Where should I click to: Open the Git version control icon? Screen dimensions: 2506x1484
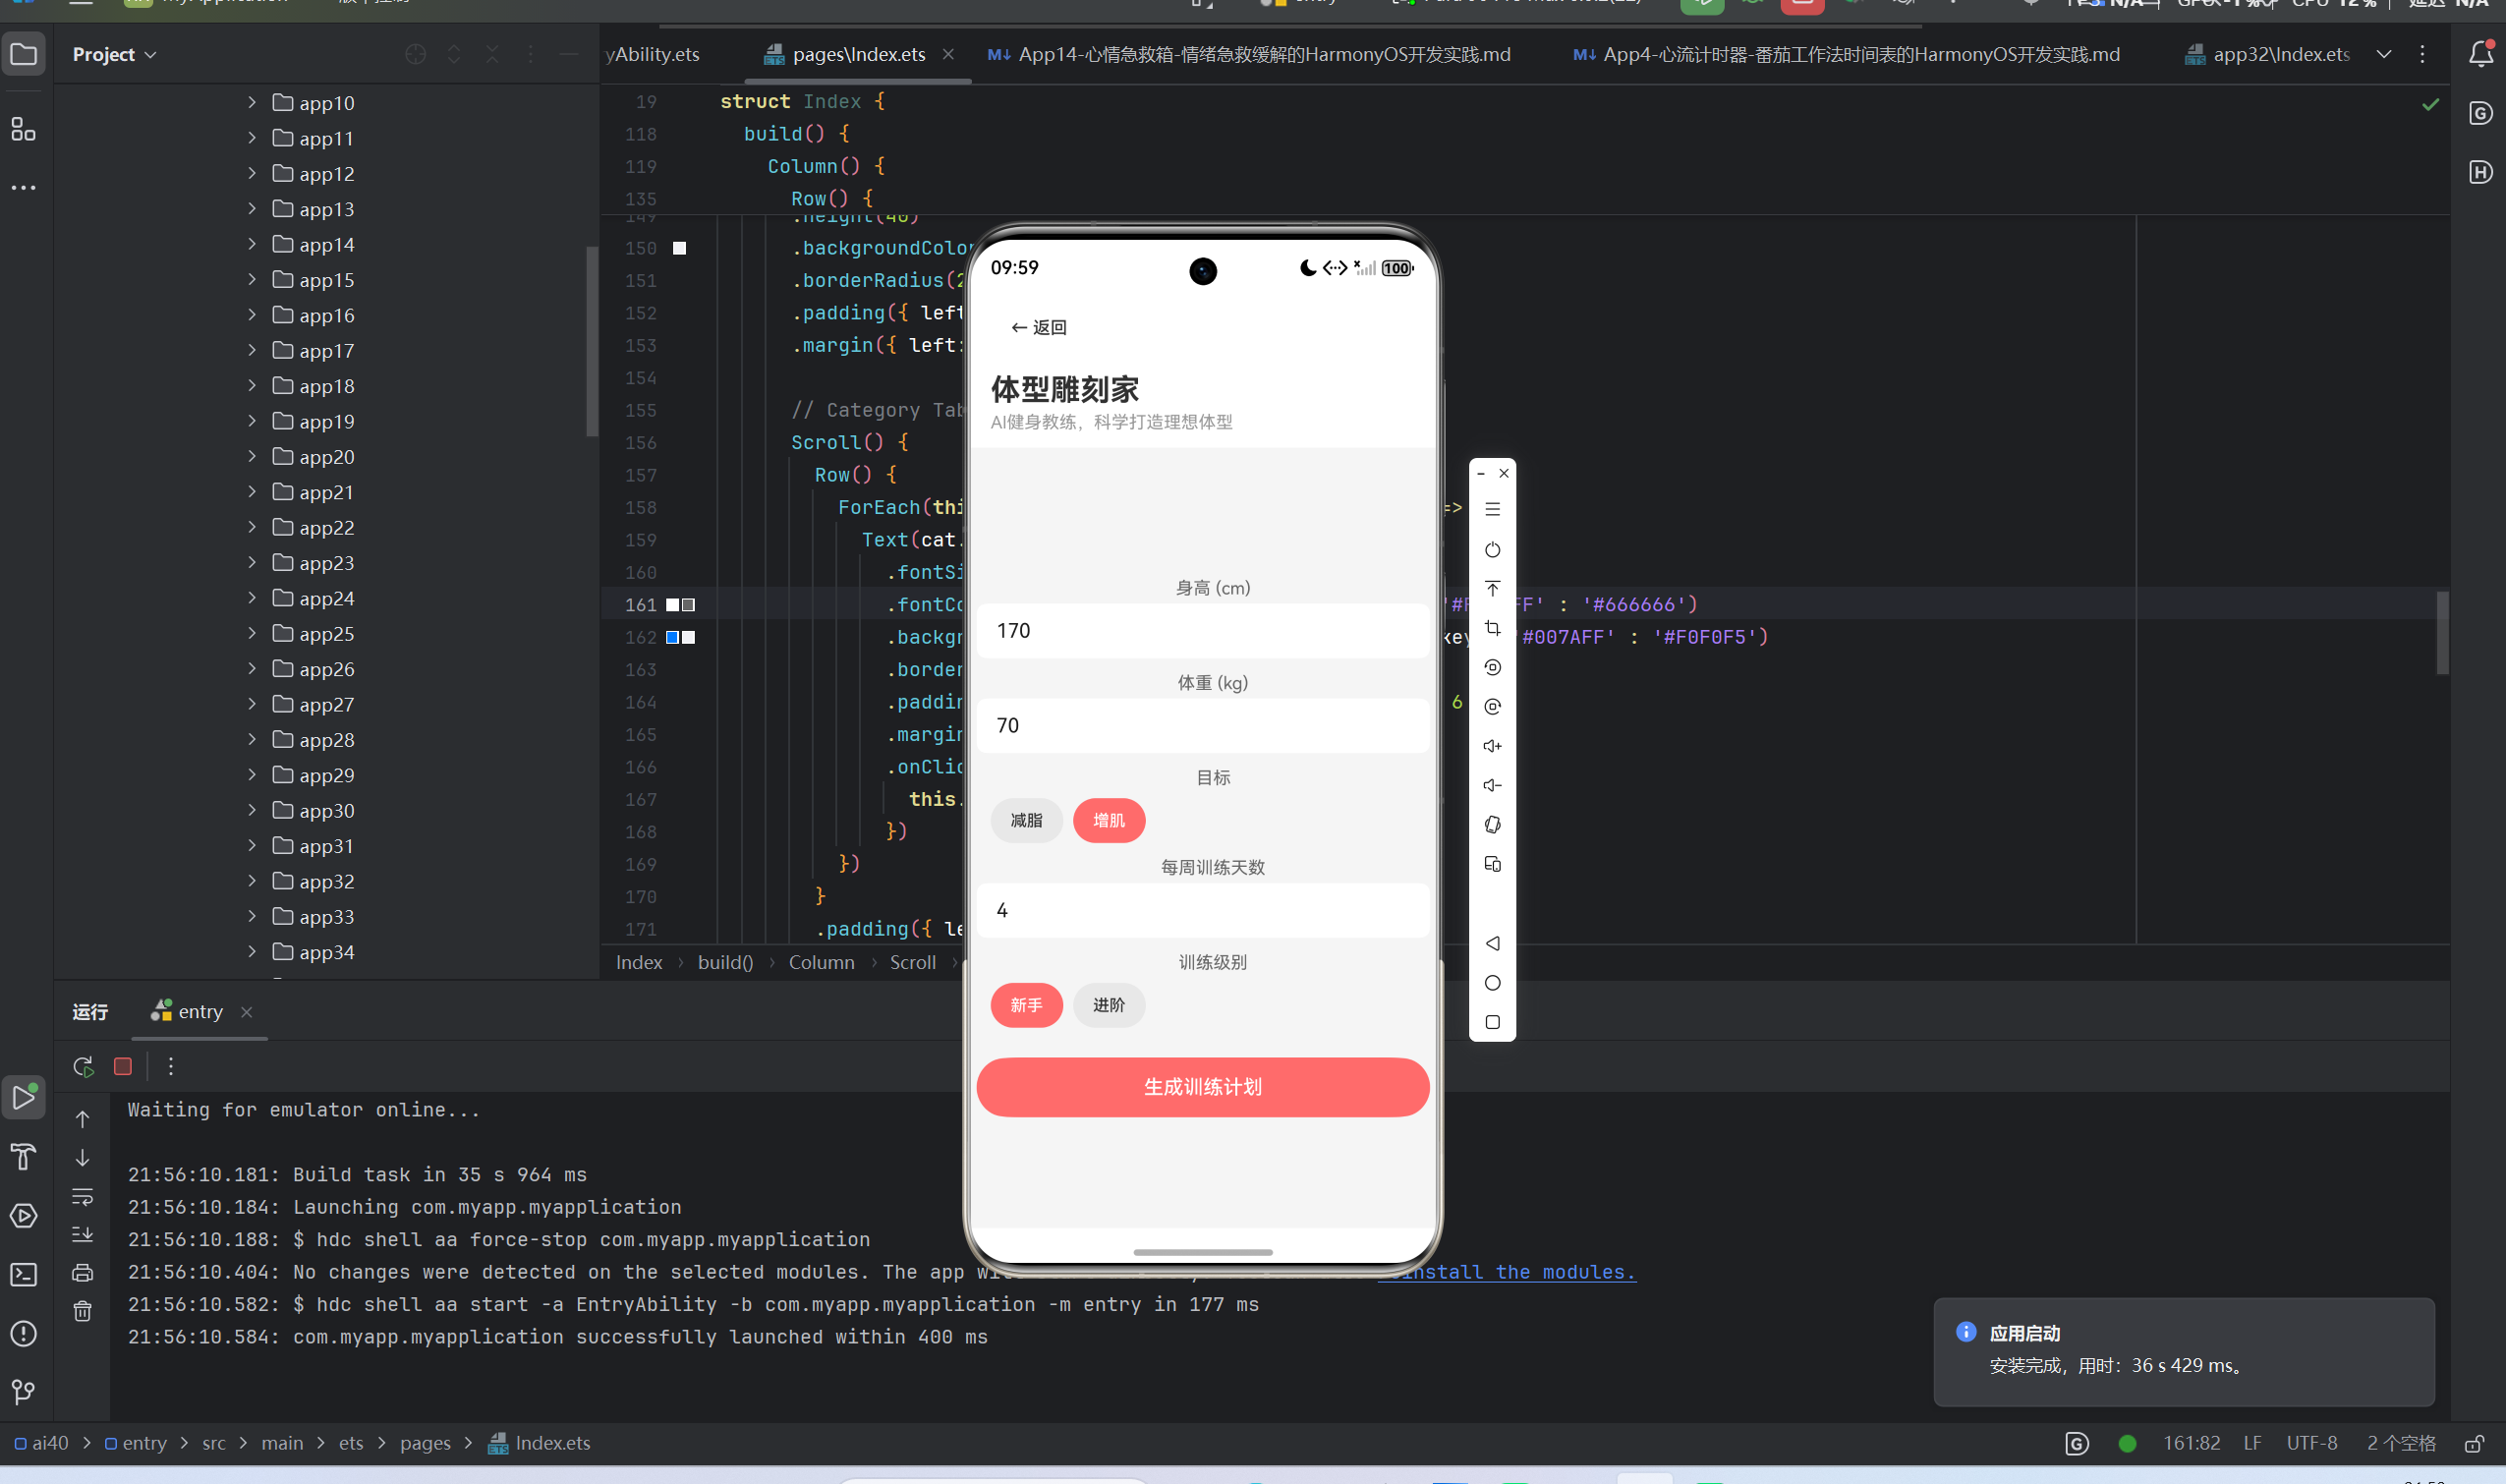[24, 1391]
